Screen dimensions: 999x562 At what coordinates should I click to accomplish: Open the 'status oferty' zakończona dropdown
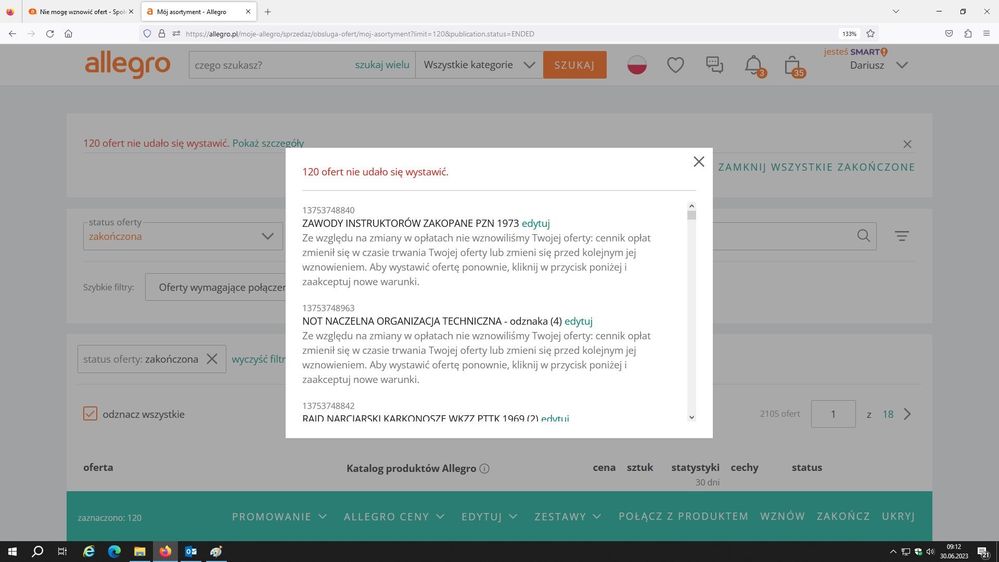pyautogui.click(x=183, y=236)
